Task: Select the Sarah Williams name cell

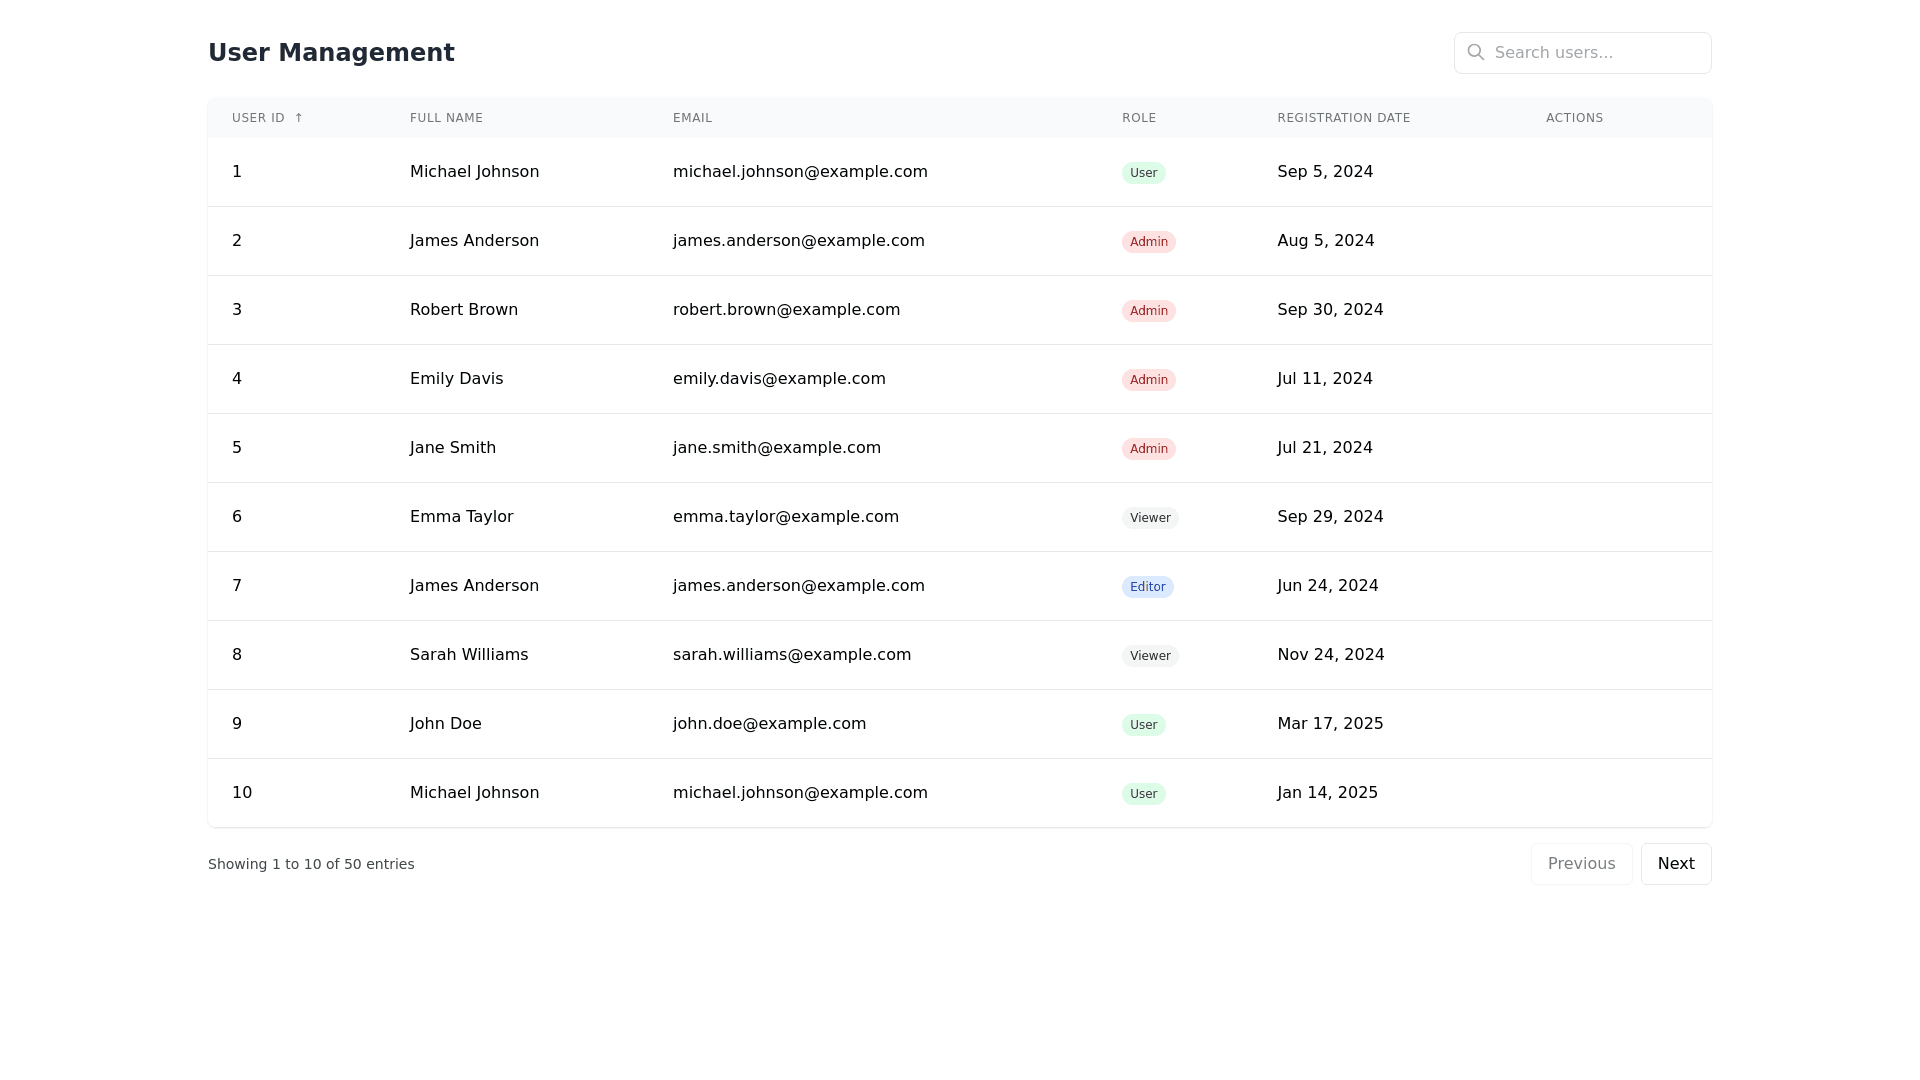Action: coord(468,655)
